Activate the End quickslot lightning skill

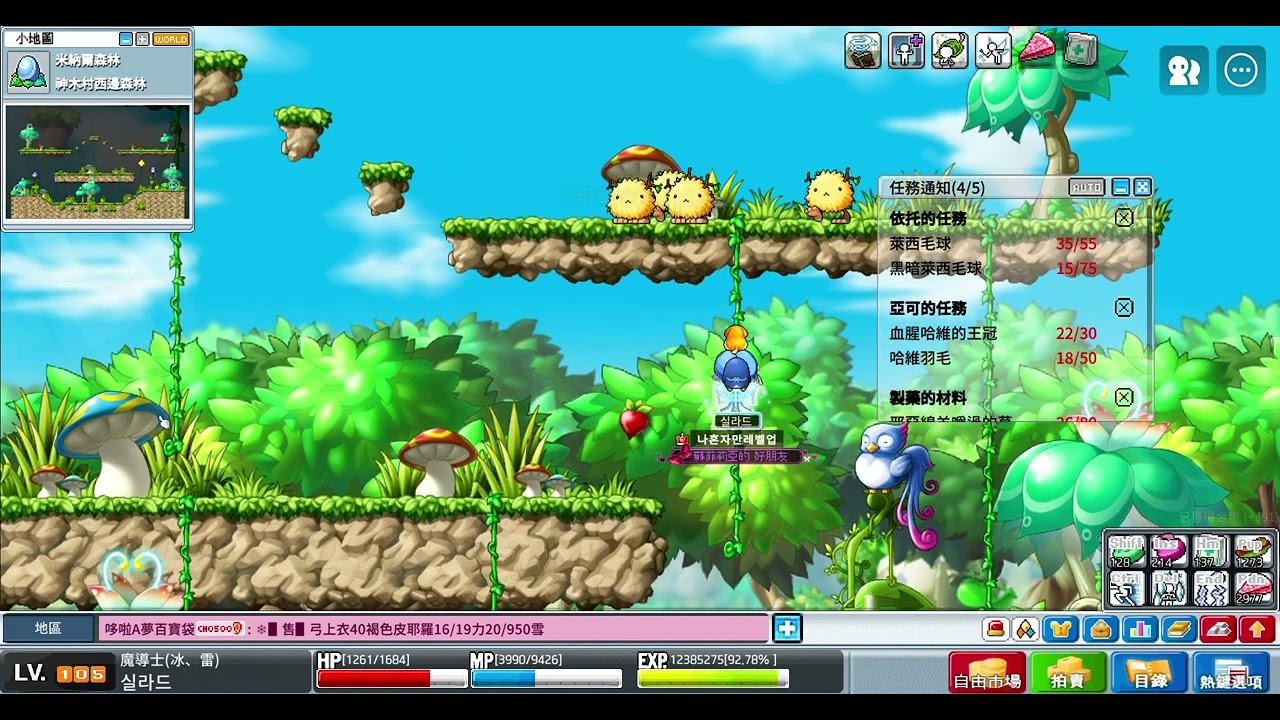pos(1211,588)
